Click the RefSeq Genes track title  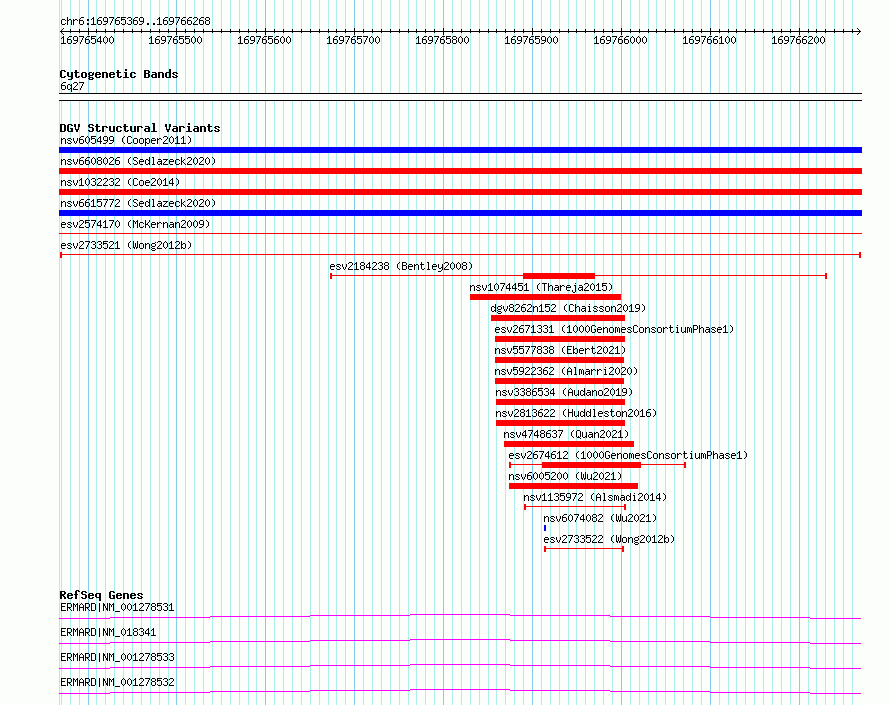pyautogui.click(x=101, y=595)
